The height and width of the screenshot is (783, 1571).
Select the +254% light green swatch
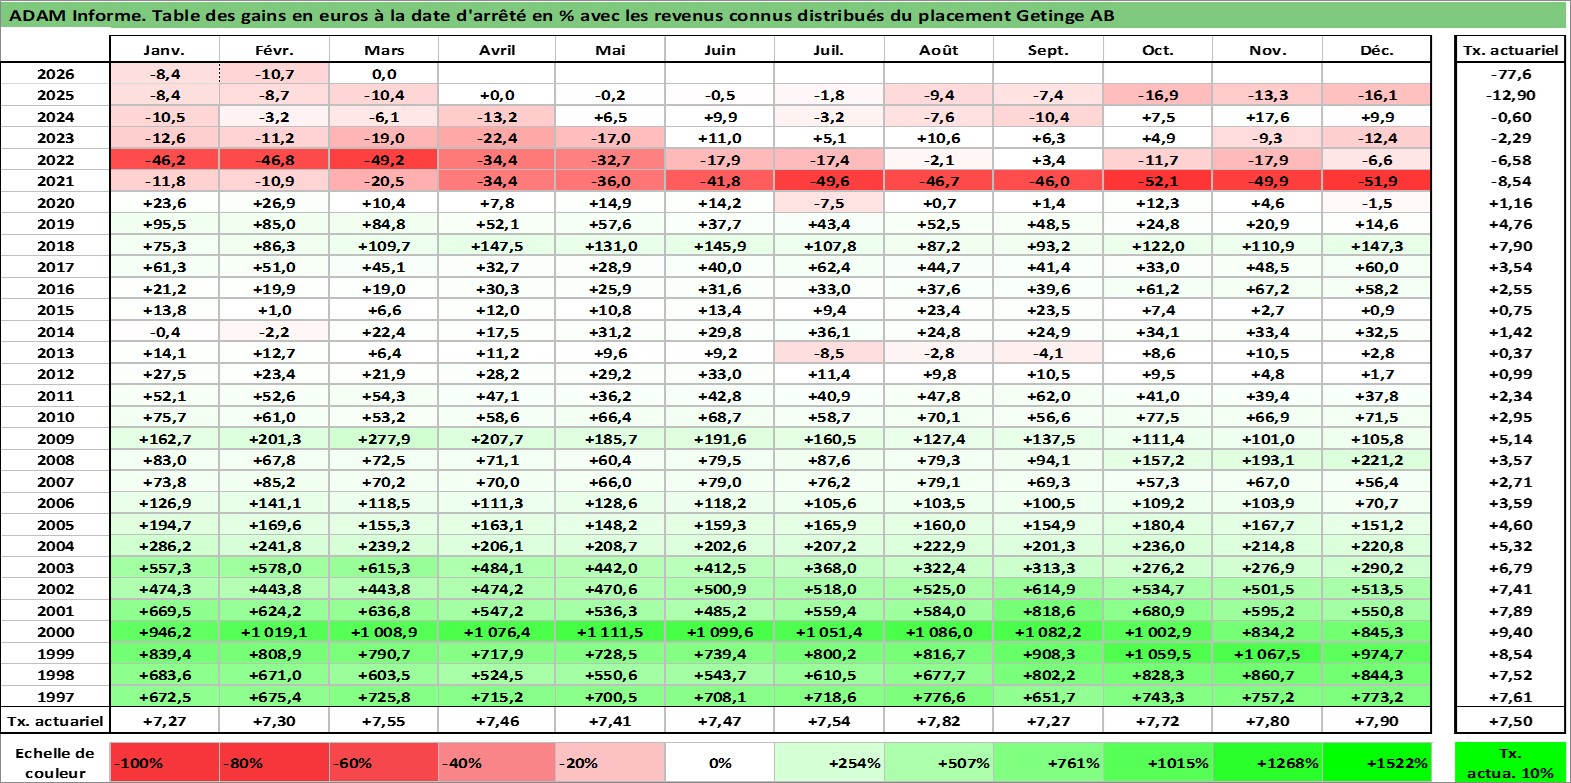tap(829, 763)
